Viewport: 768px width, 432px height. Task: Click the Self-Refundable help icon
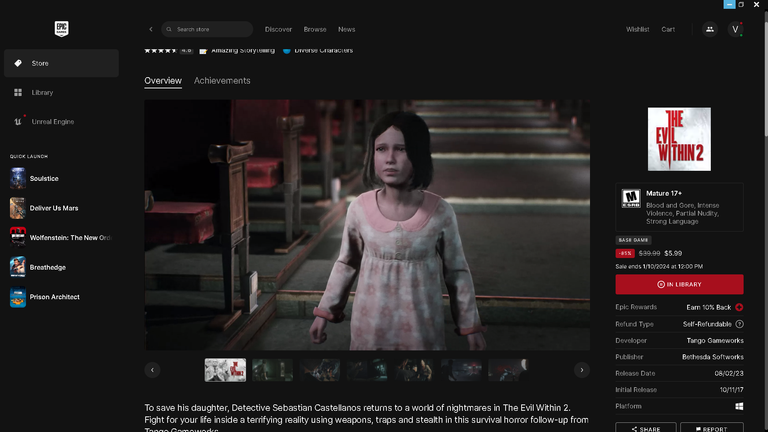pos(740,324)
